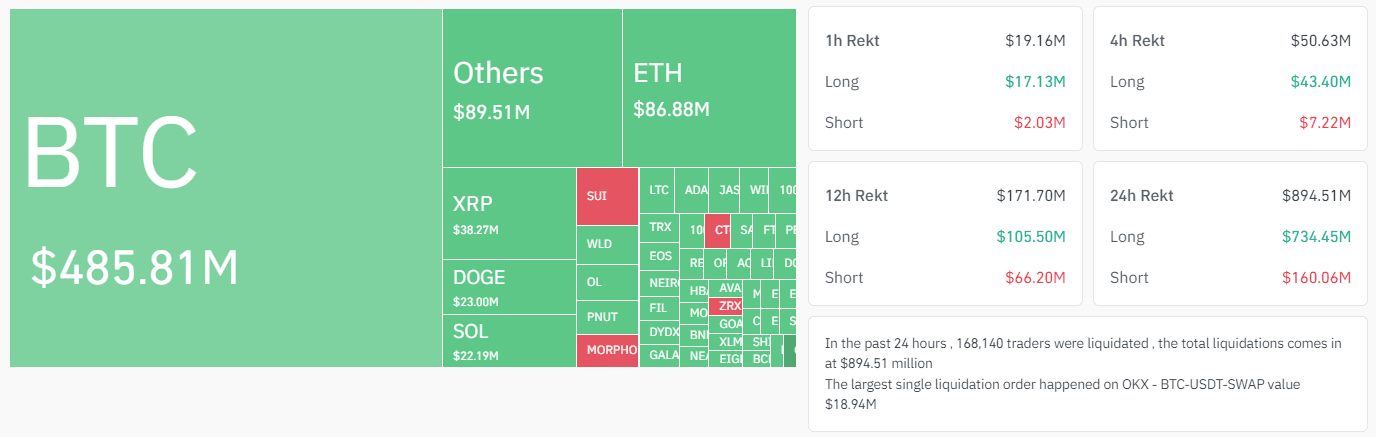1376x437 pixels.
Task: Select the EOS heatmap tile
Action: click(660, 256)
